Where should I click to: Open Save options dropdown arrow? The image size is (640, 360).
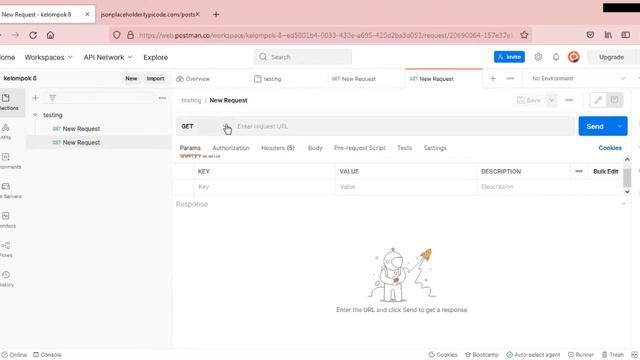(551, 100)
